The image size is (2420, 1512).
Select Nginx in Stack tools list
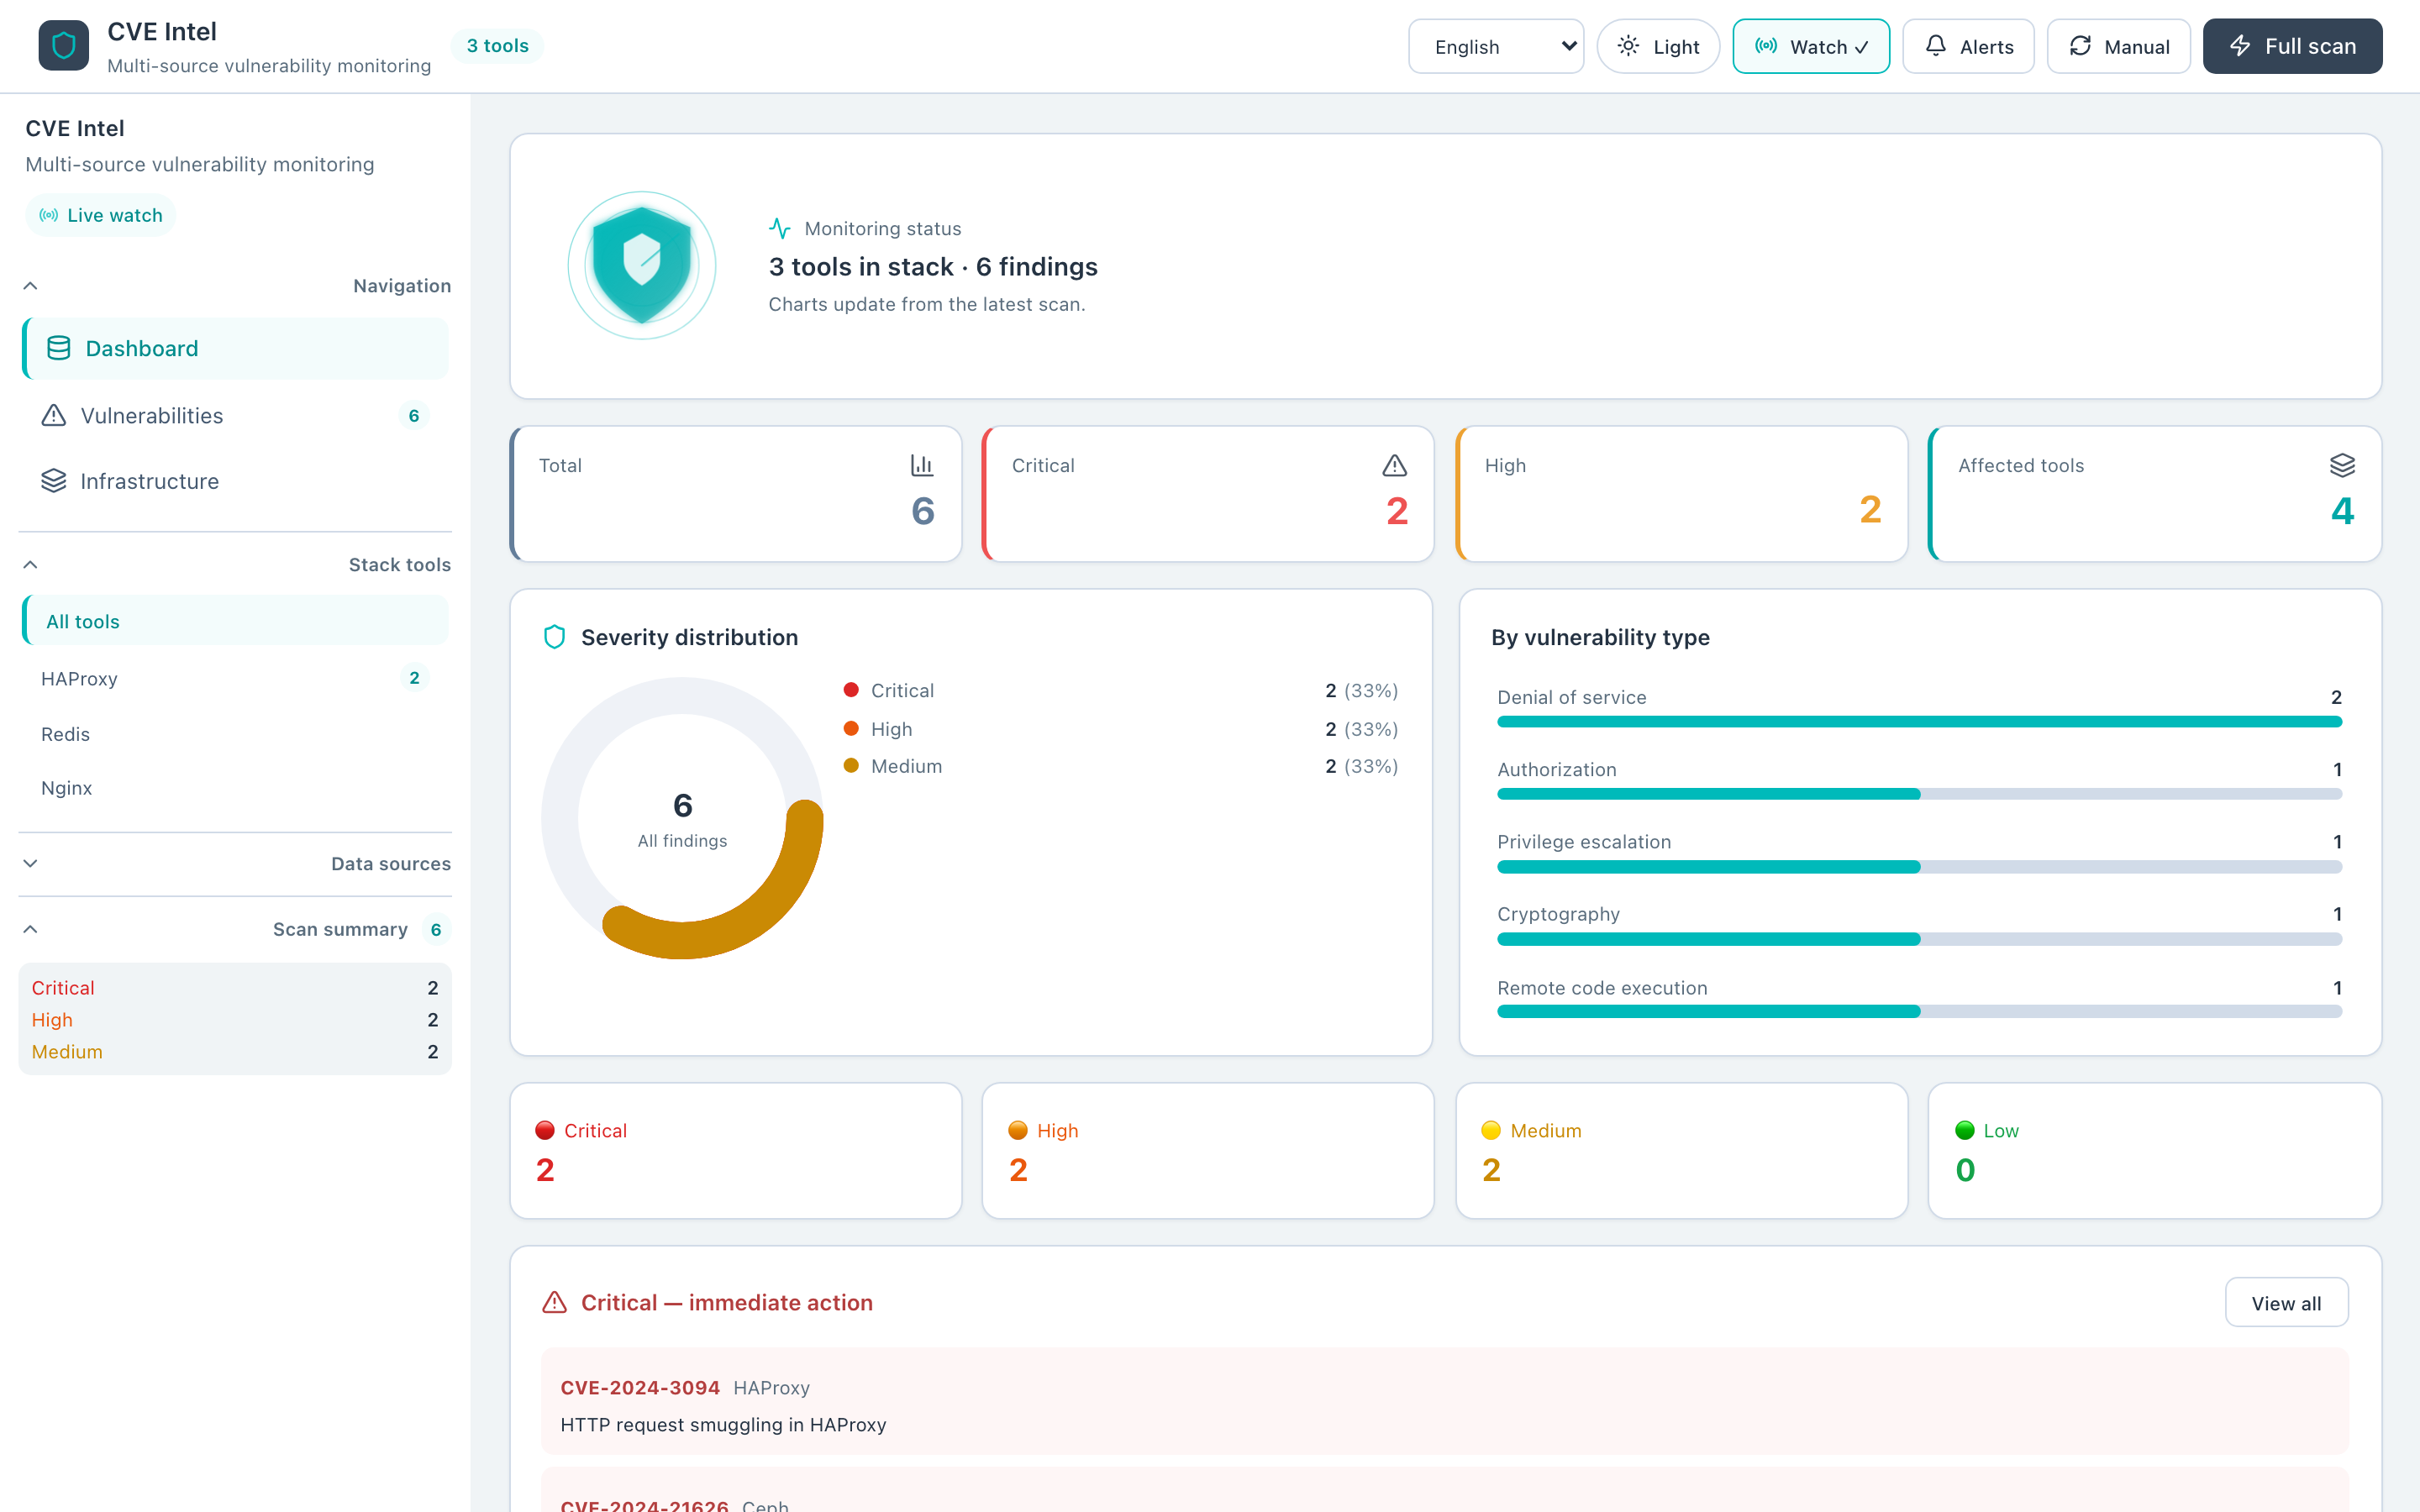pos(235,788)
